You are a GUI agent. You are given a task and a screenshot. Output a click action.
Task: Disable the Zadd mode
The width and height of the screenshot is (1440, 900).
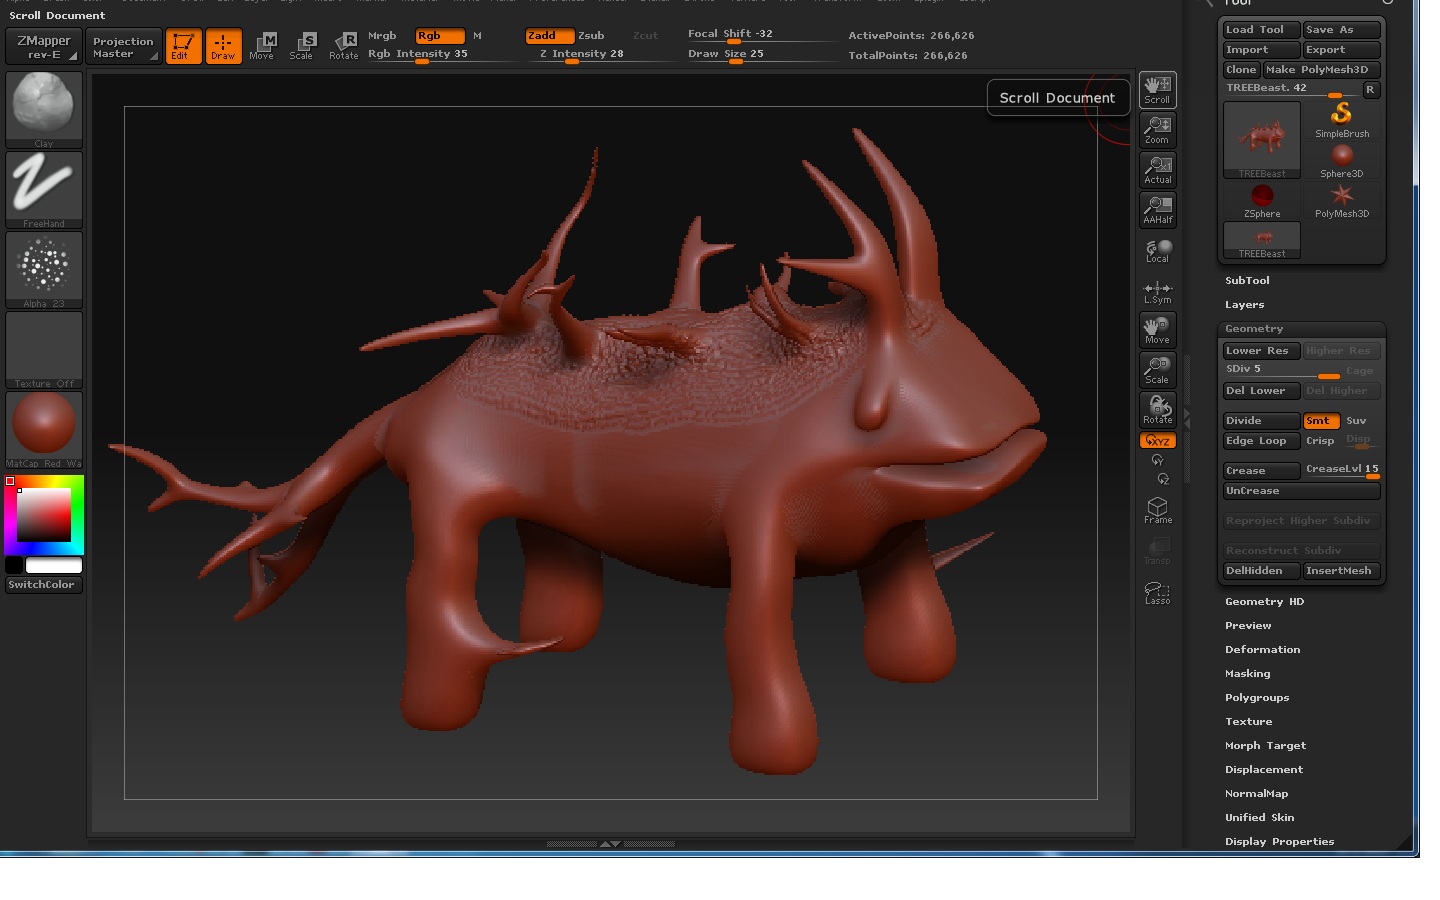click(x=550, y=36)
